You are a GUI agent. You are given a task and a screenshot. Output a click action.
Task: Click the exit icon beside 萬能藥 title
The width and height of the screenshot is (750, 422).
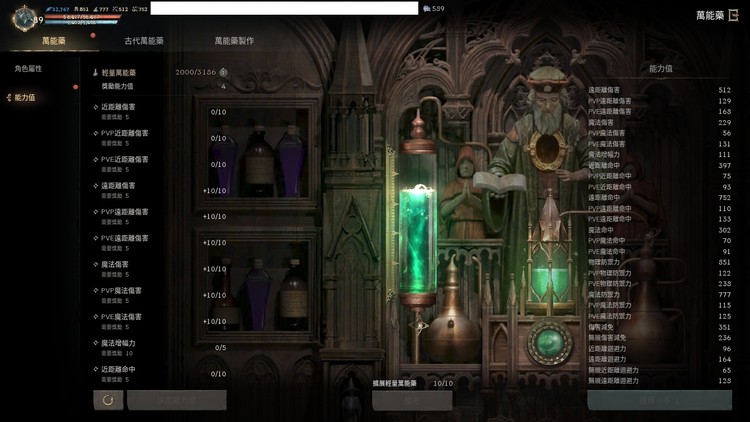point(733,15)
